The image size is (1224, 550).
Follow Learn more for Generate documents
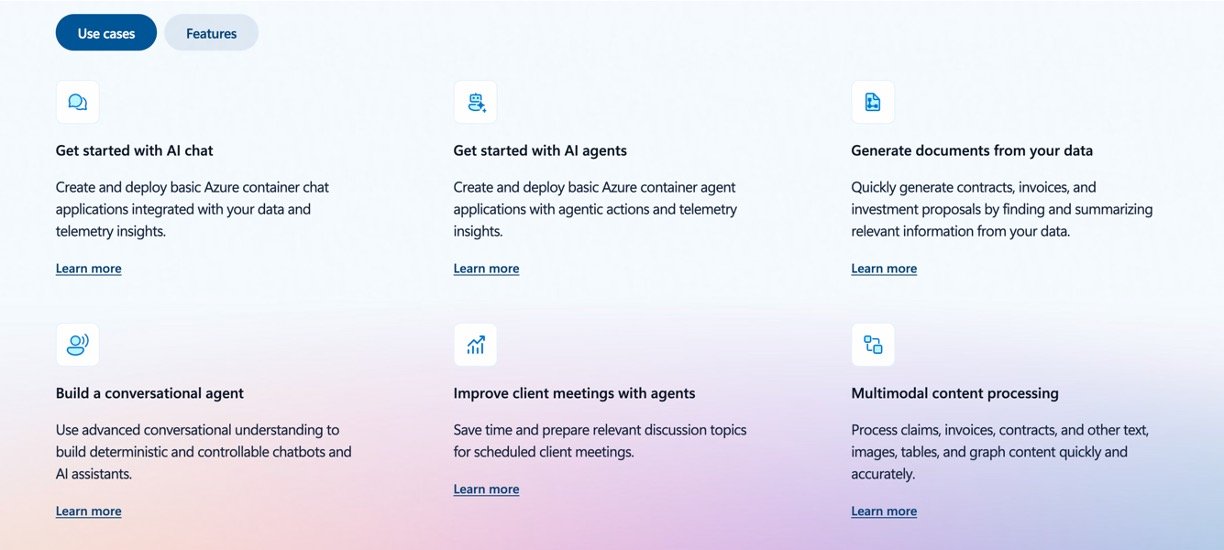pos(884,268)
